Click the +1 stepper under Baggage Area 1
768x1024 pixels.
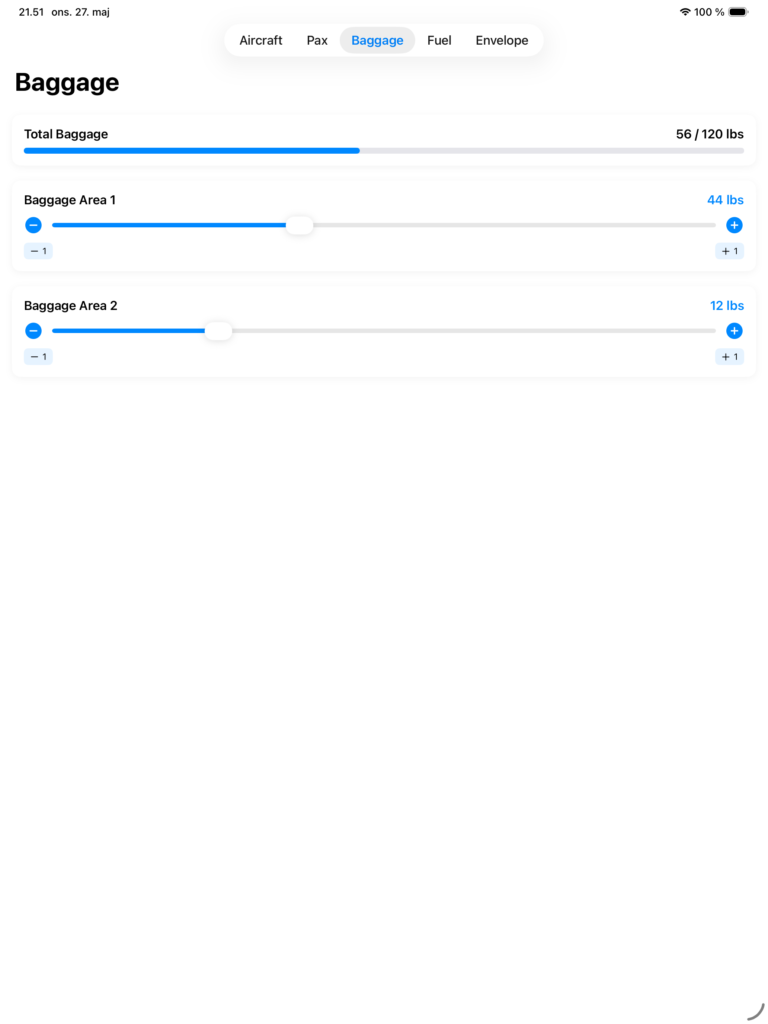pyautogui.click(x=729, y=251)
